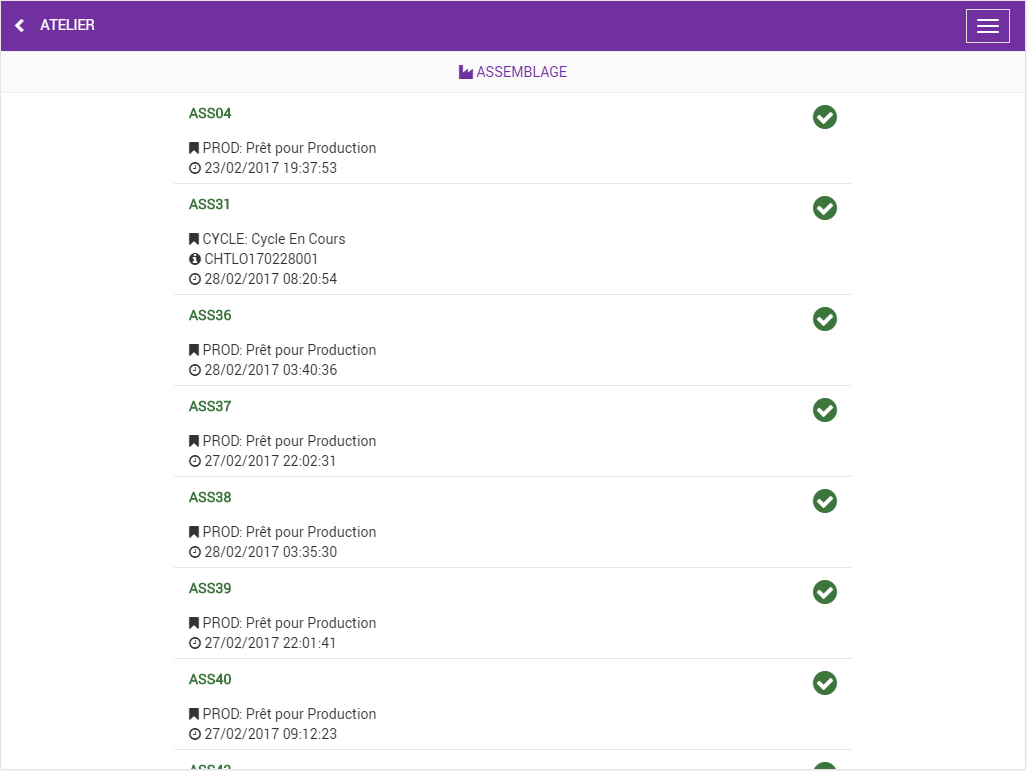Screen dimensions: 1027x771
Task: Click the green check icon for ASS37
Action: point(824,410)
